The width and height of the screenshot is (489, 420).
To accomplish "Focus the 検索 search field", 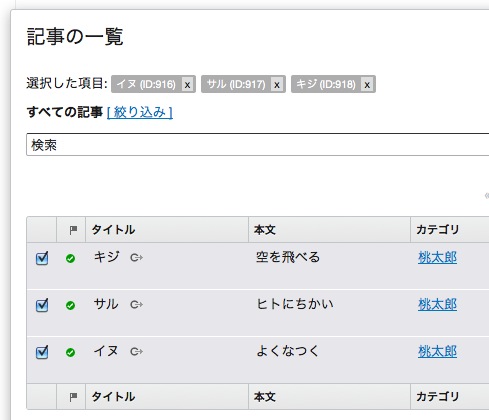I will 257,145.
